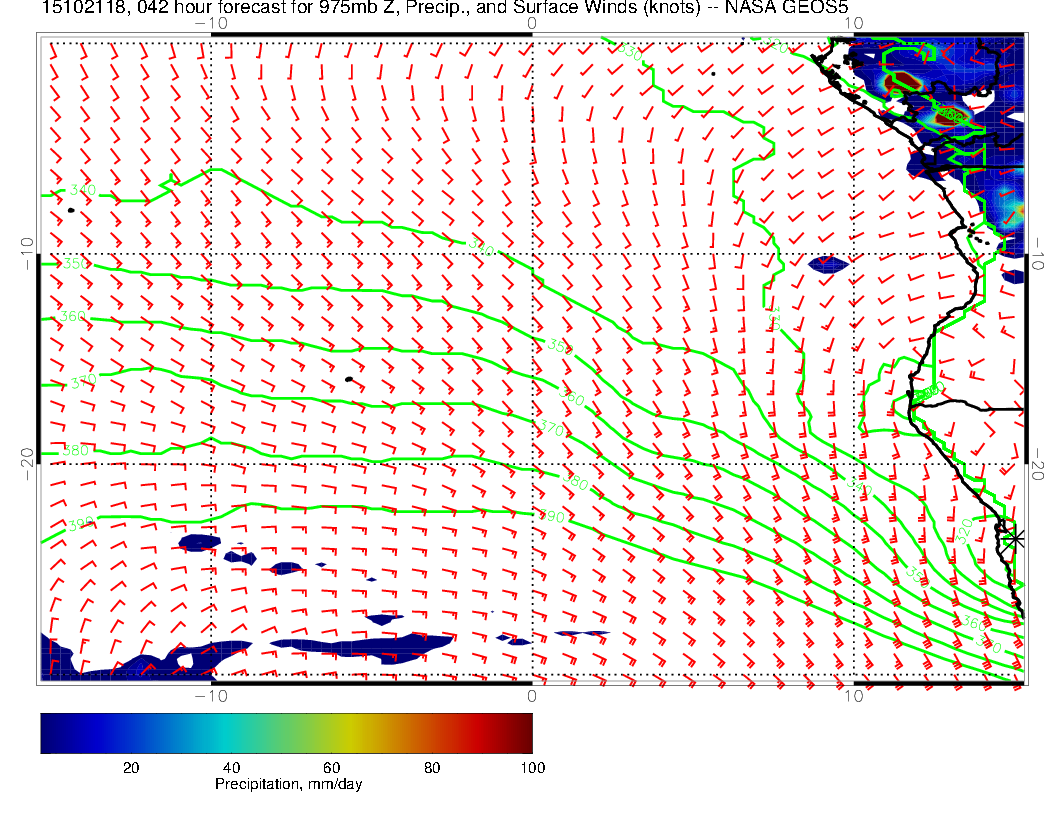This screenshot has height=816, width=1056.
Task: Click the '100' label under the color bar
Action: coord(532,767)
